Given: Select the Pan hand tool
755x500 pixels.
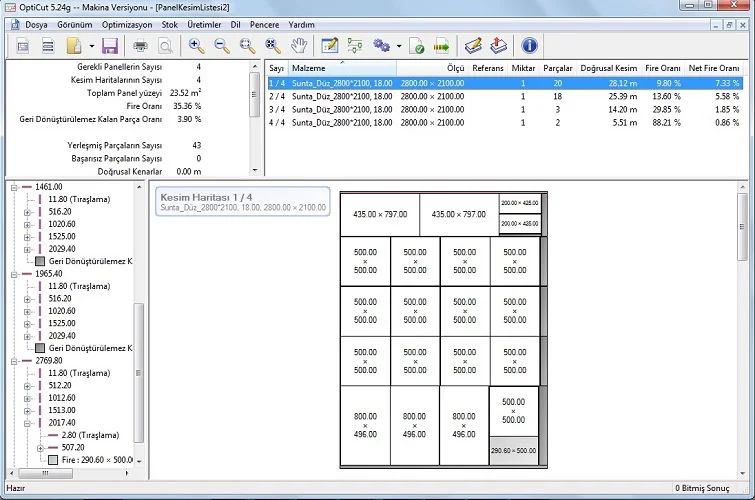Looking at the screenshot, I should (298, 46).
